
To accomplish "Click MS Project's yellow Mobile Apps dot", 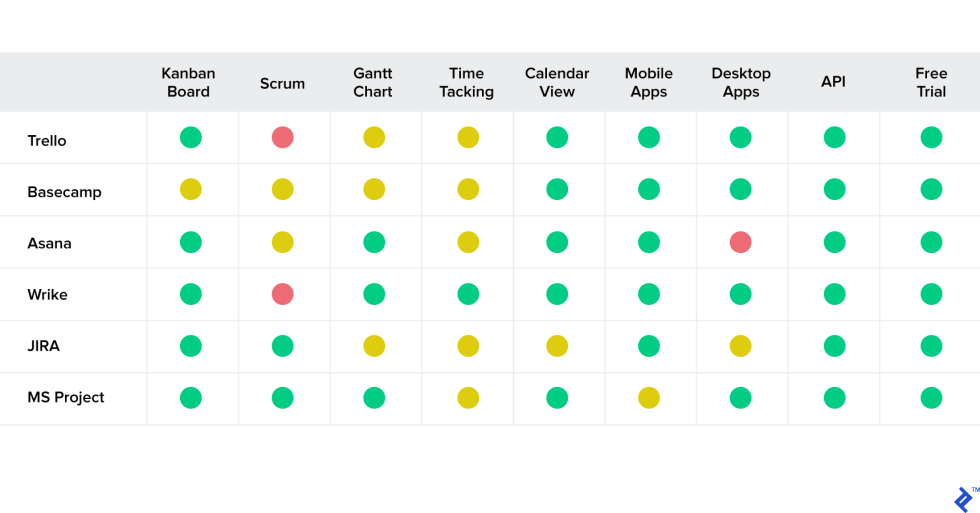I will tap(649, 398).
